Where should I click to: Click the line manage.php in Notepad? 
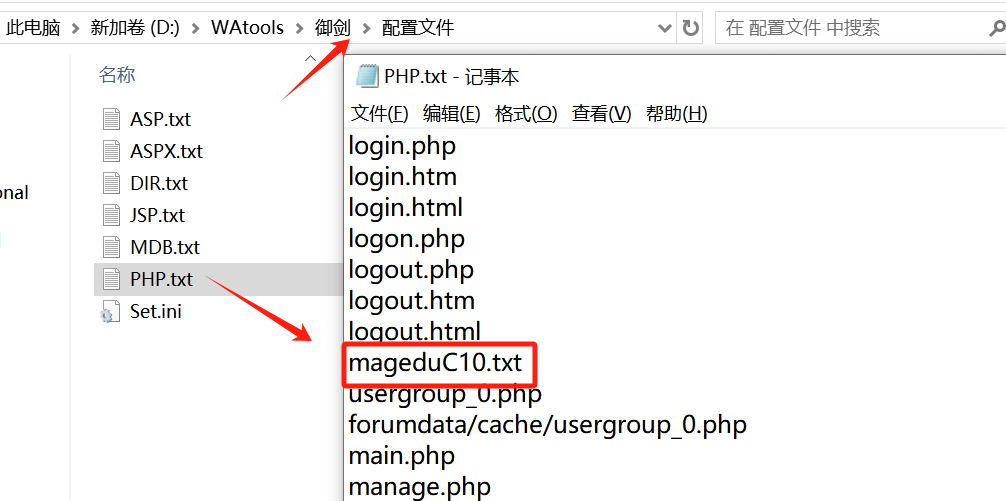[x=420, y=488]
